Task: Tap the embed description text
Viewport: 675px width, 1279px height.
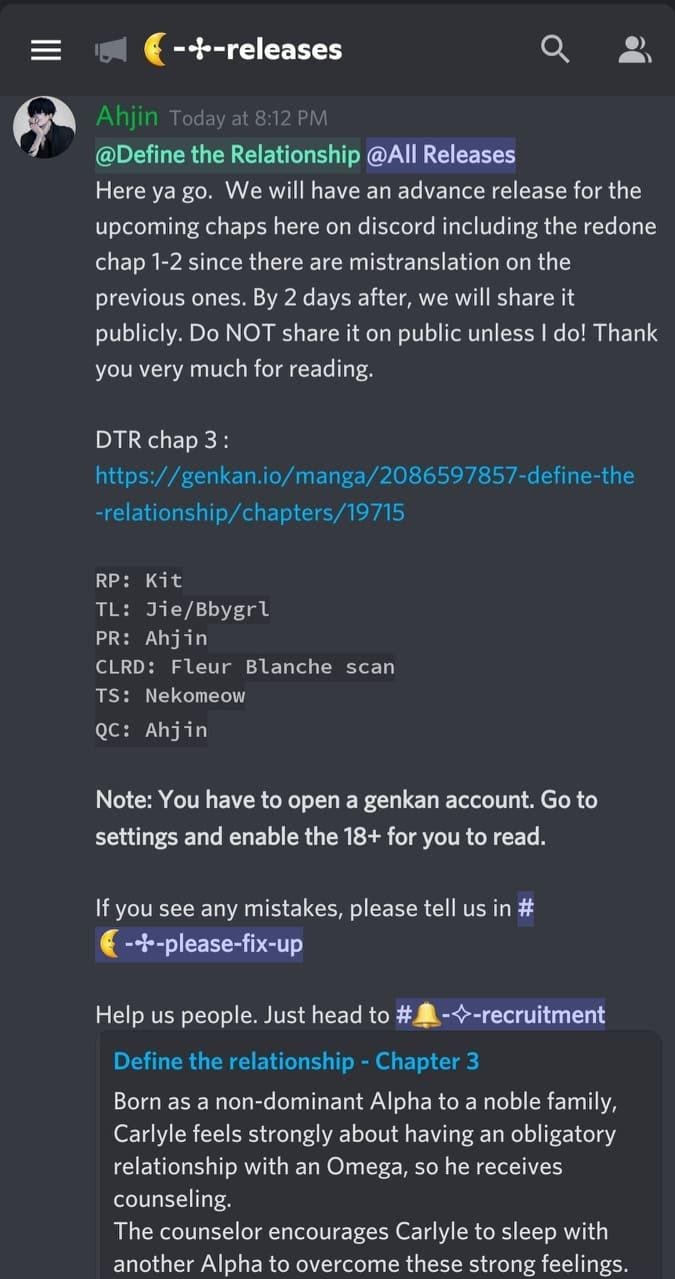Action: point(371,1183)
